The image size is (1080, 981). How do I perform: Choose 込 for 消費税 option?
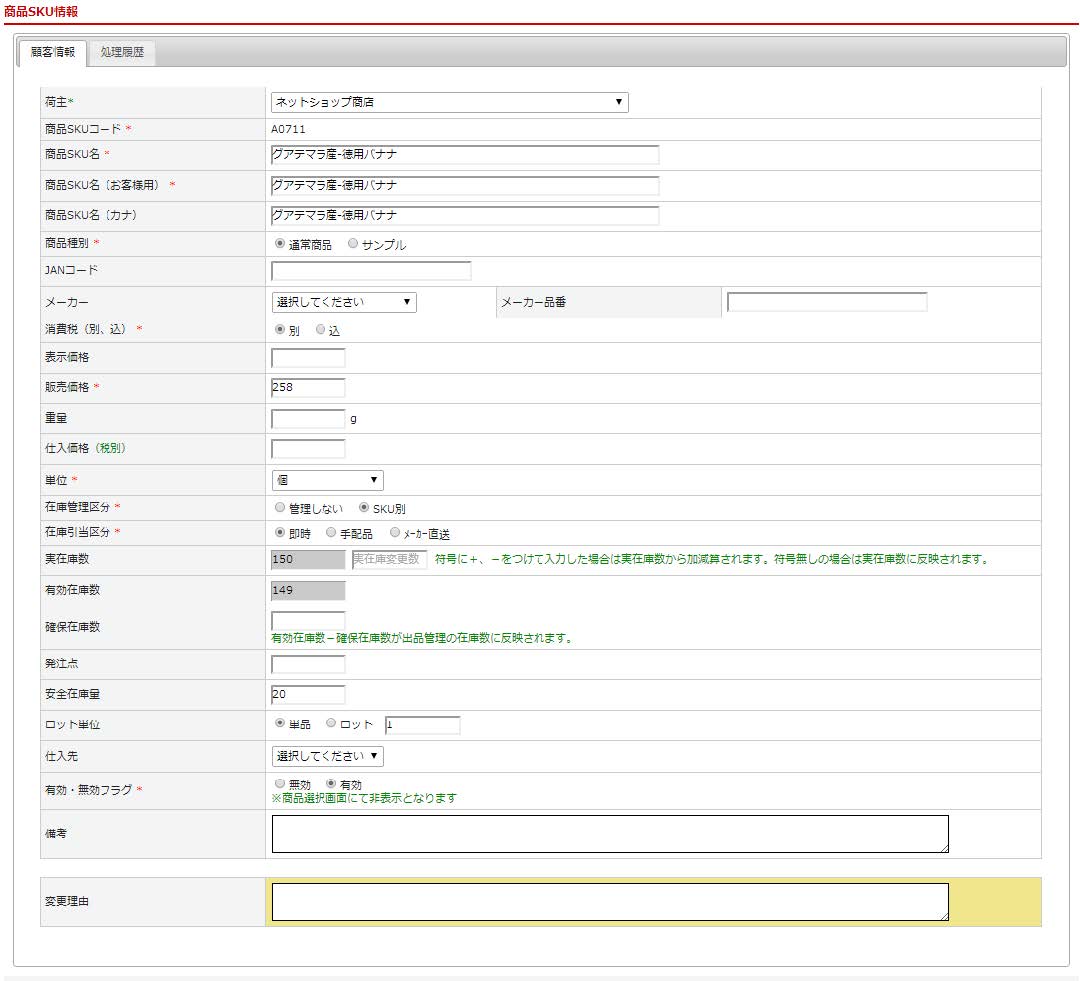[321, 329]
